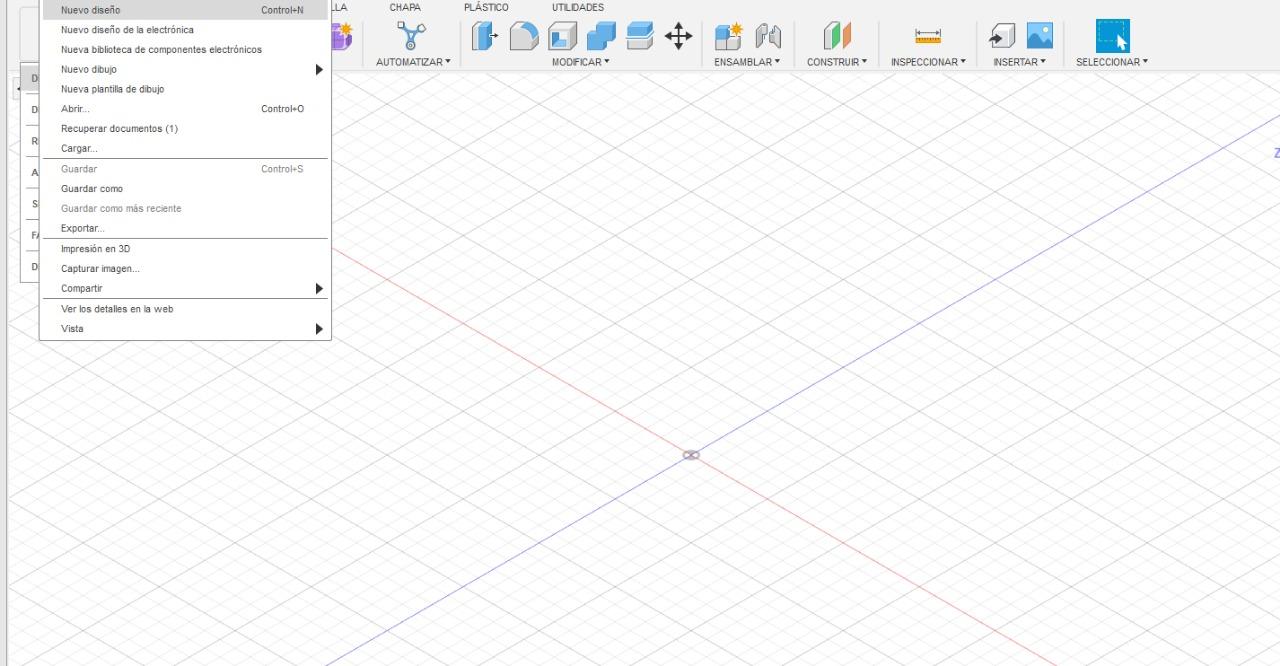1280x666 pixels.
Task: Click the Insert Derive icon
Action: click(x=1002, y=37)
